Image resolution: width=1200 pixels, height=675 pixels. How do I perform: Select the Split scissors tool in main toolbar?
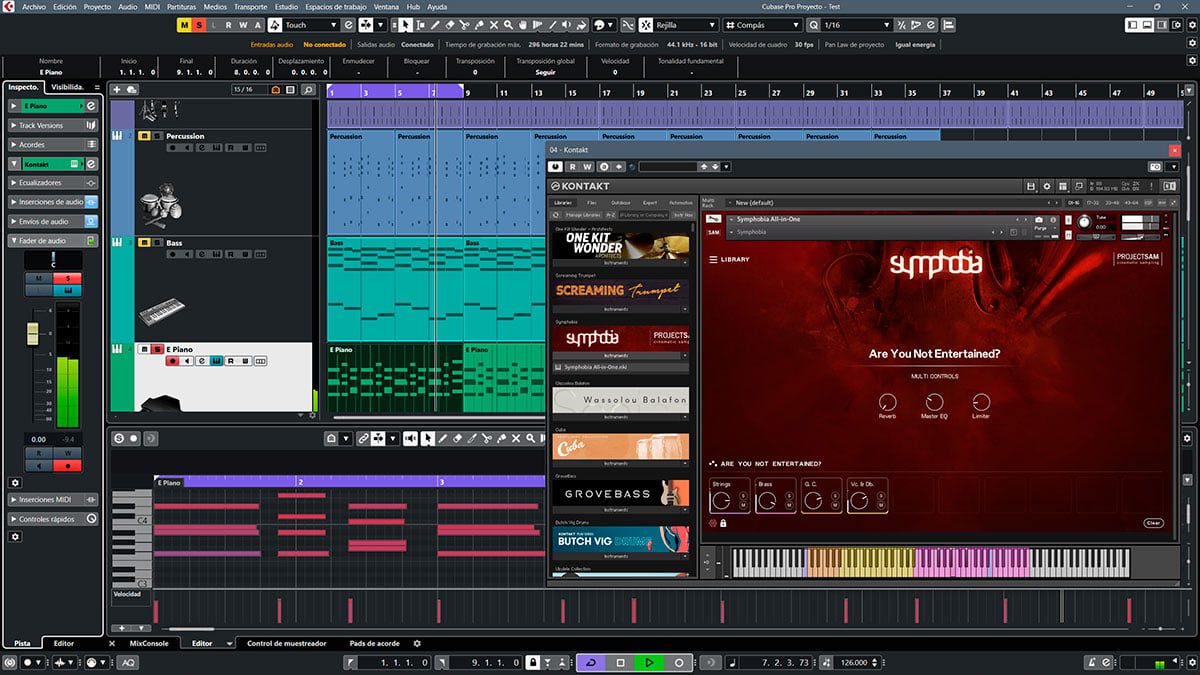(x=465, y=25)
